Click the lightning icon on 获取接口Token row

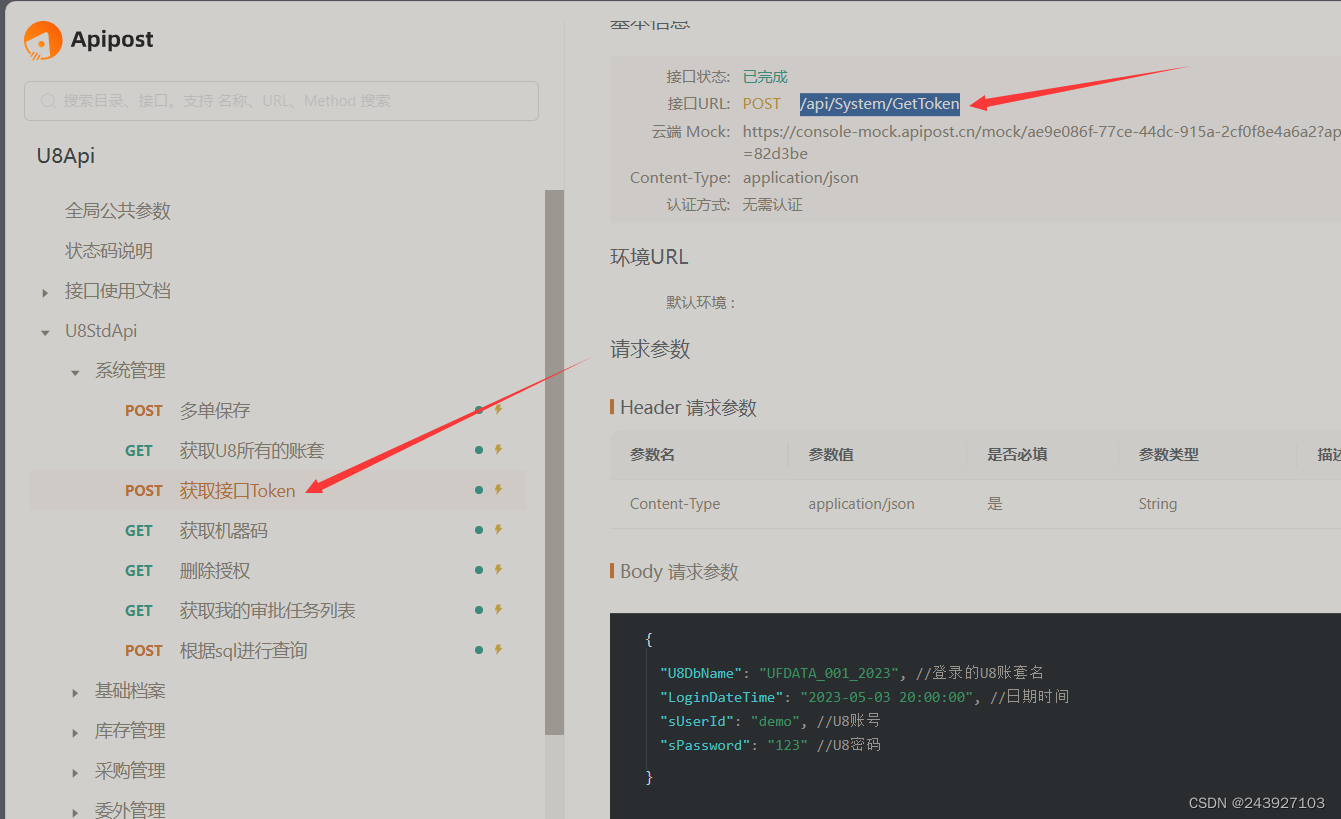click(x=498, y=490)
